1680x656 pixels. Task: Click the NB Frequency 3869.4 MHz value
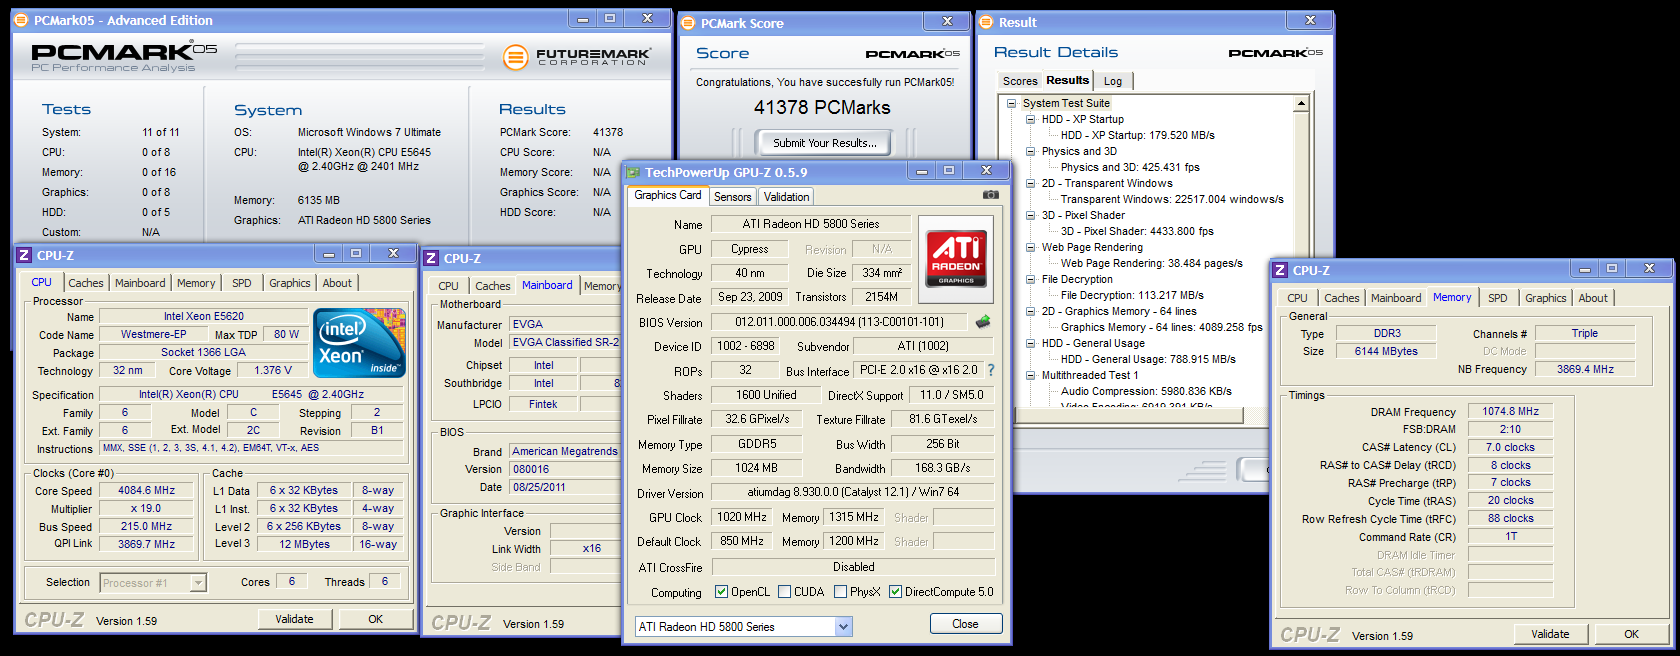[x=1585, y=369]
